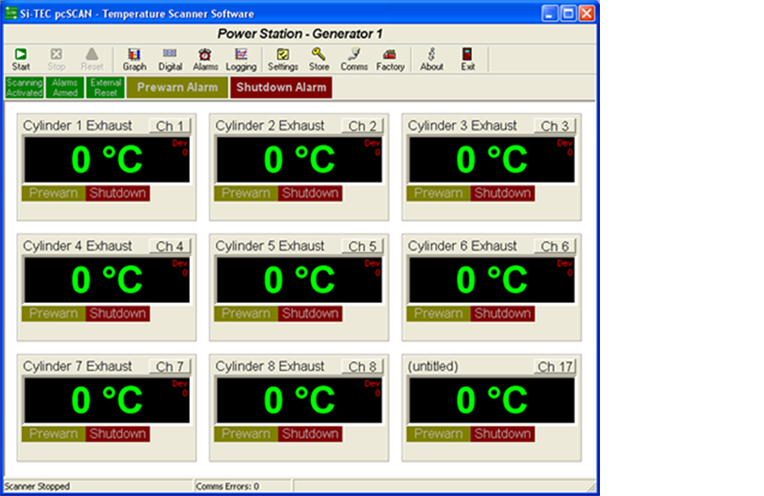Image resolution: width=764 pixels, height=496 pixels.
Task: Switch to the Digital display view
Action: pos(170,59)
